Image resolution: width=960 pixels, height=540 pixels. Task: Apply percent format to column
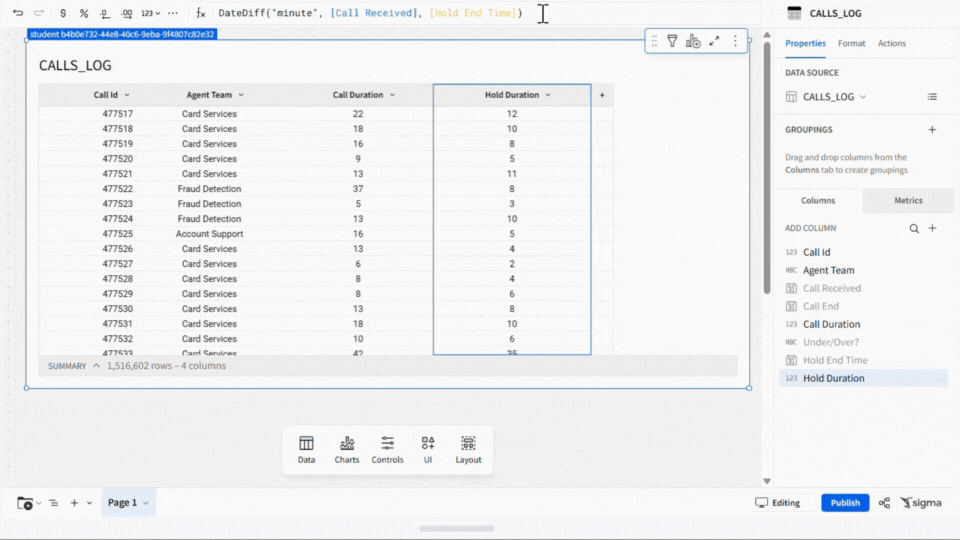[x=84, y=13]
